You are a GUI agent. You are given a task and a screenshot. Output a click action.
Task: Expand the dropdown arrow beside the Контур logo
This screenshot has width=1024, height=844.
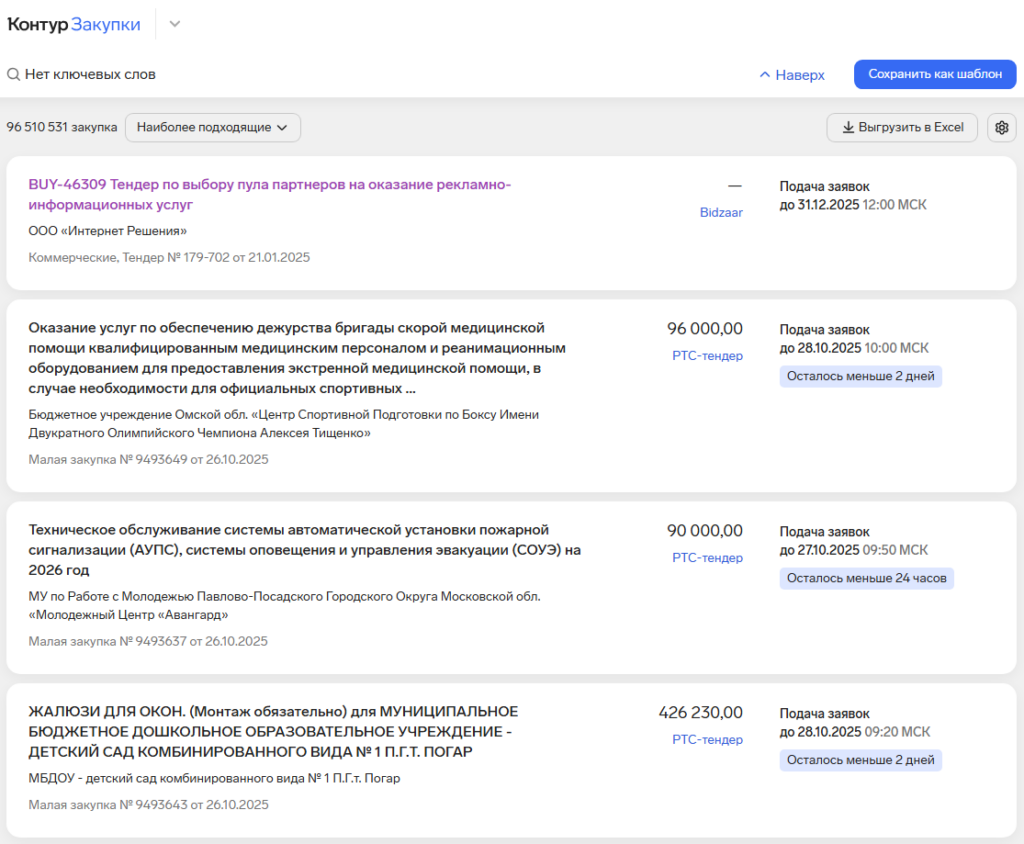[x=174, y=23]
